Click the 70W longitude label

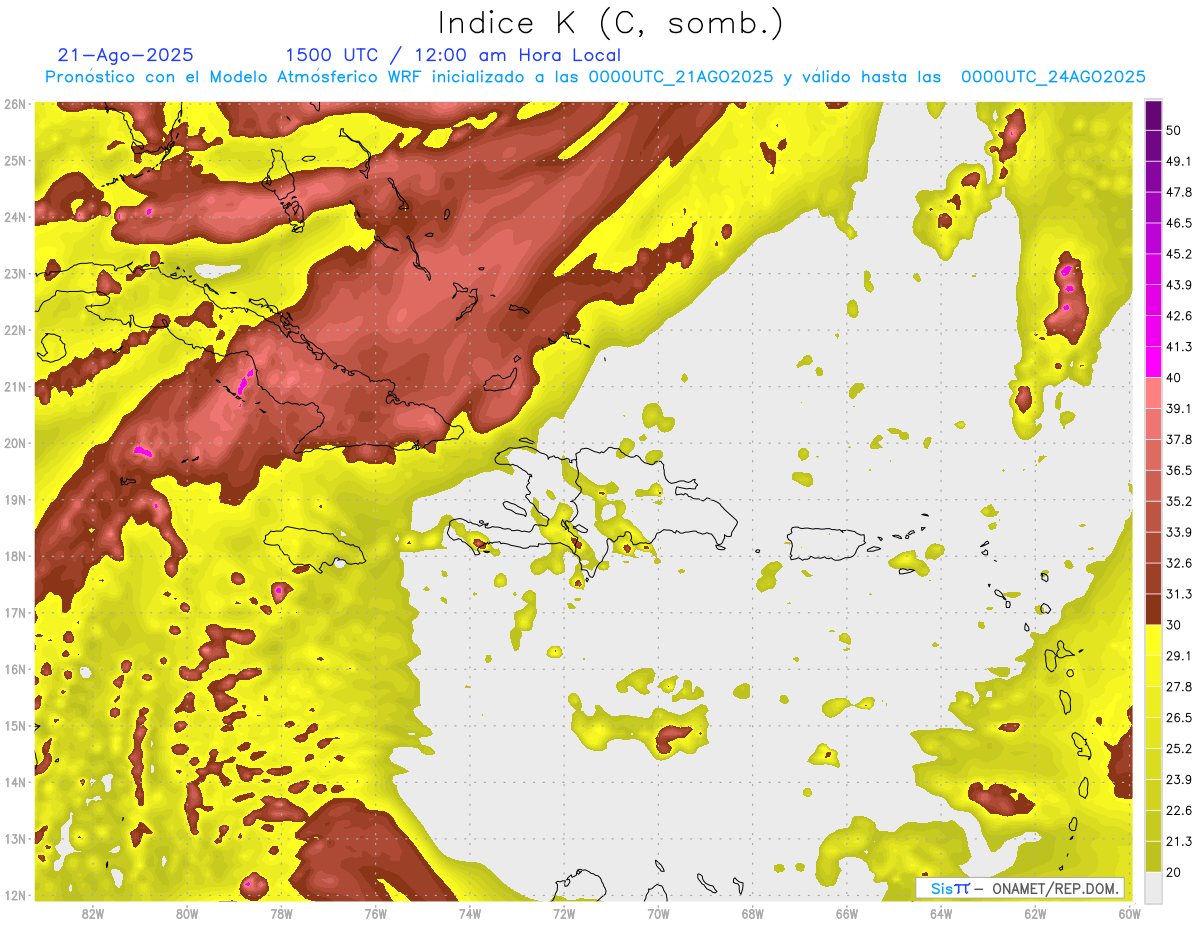pos(658,914)
